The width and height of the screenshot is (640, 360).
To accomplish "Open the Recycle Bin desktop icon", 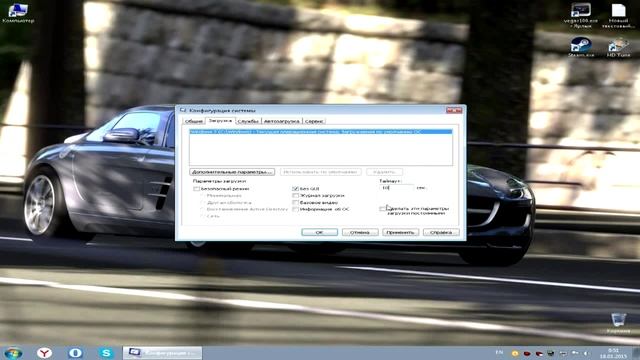I will click(618, 322).
